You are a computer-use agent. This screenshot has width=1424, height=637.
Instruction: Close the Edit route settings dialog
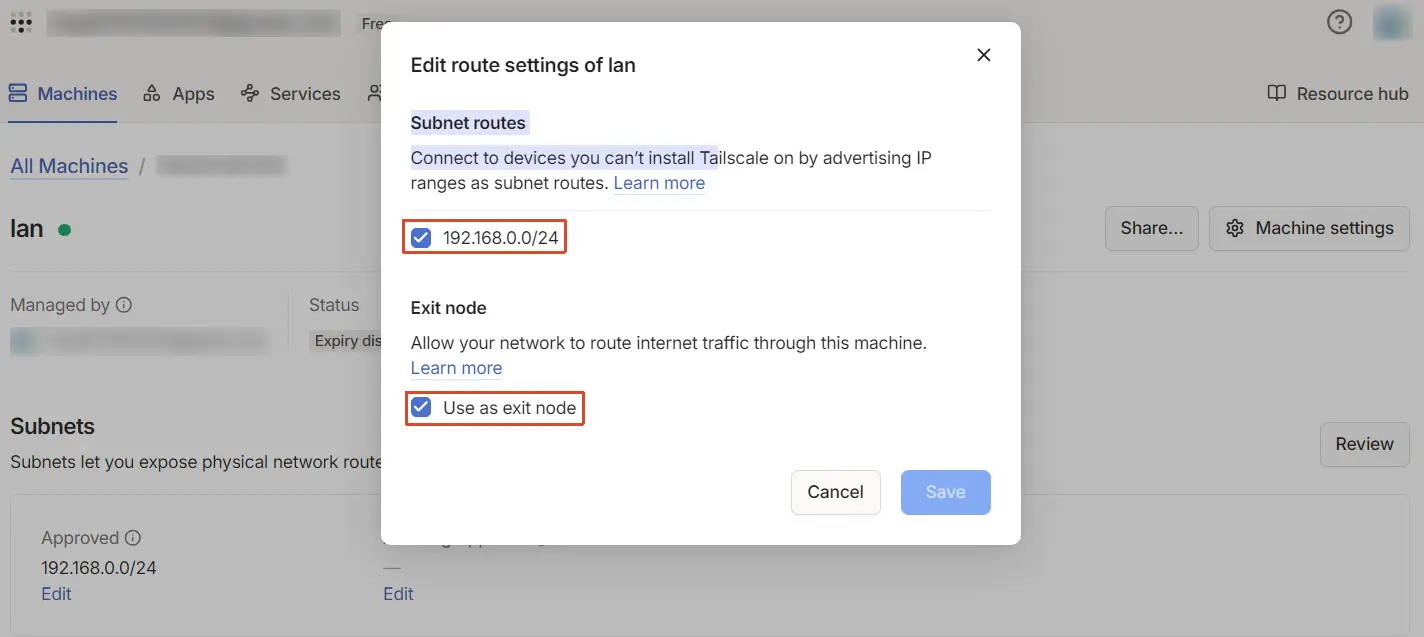[x=984, y=55]
